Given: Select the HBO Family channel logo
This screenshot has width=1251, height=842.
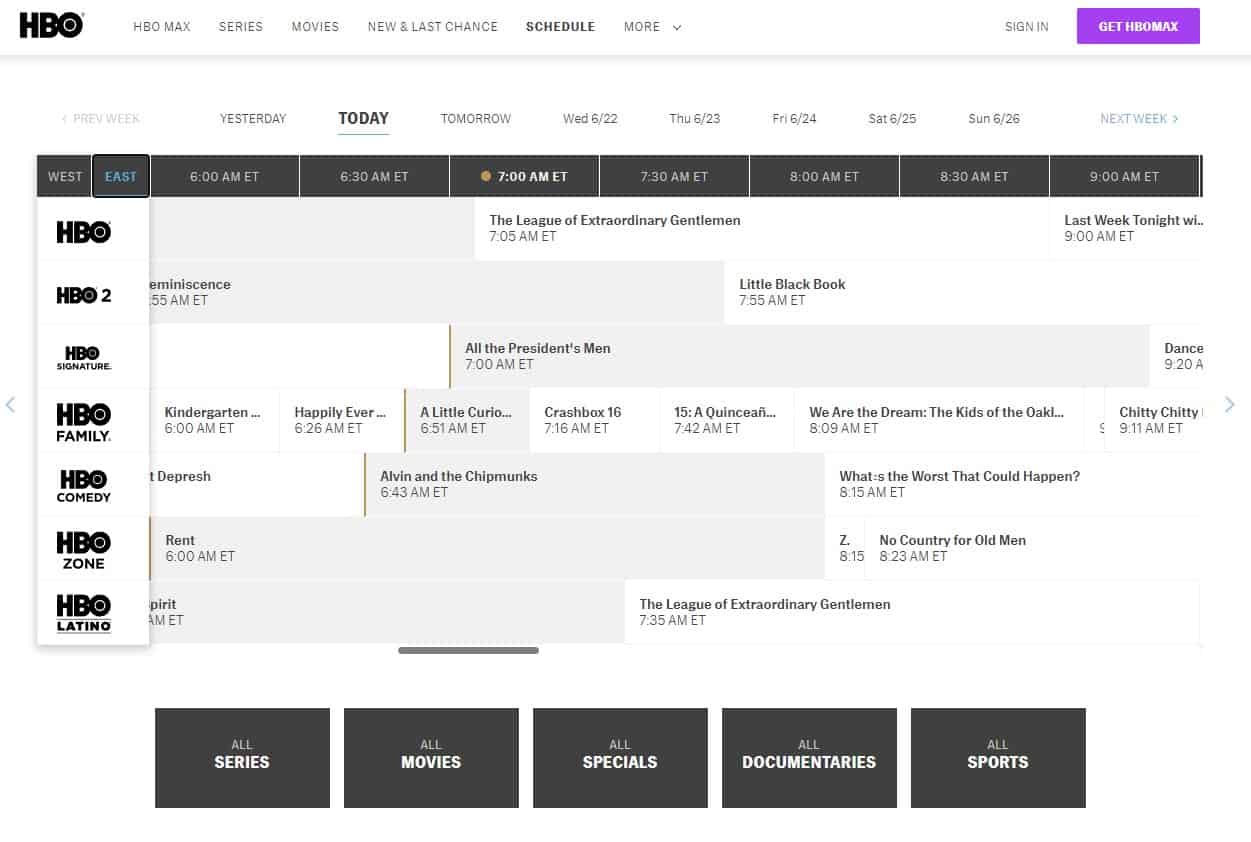Looking at the screenshot, I should pyautogui.click(x=84, y=422).
